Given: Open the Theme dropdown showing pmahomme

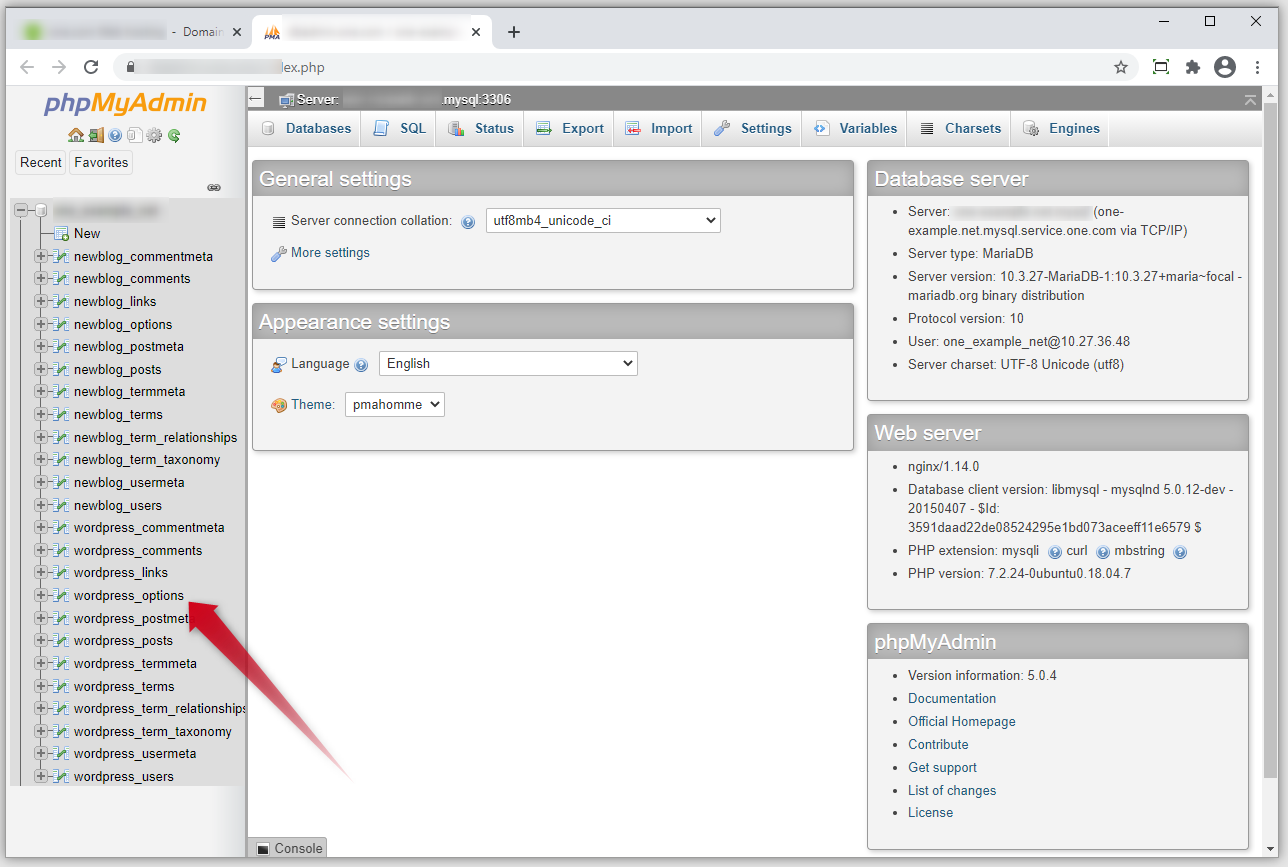Looking at the screenshot, I should (x=394, y=405).
